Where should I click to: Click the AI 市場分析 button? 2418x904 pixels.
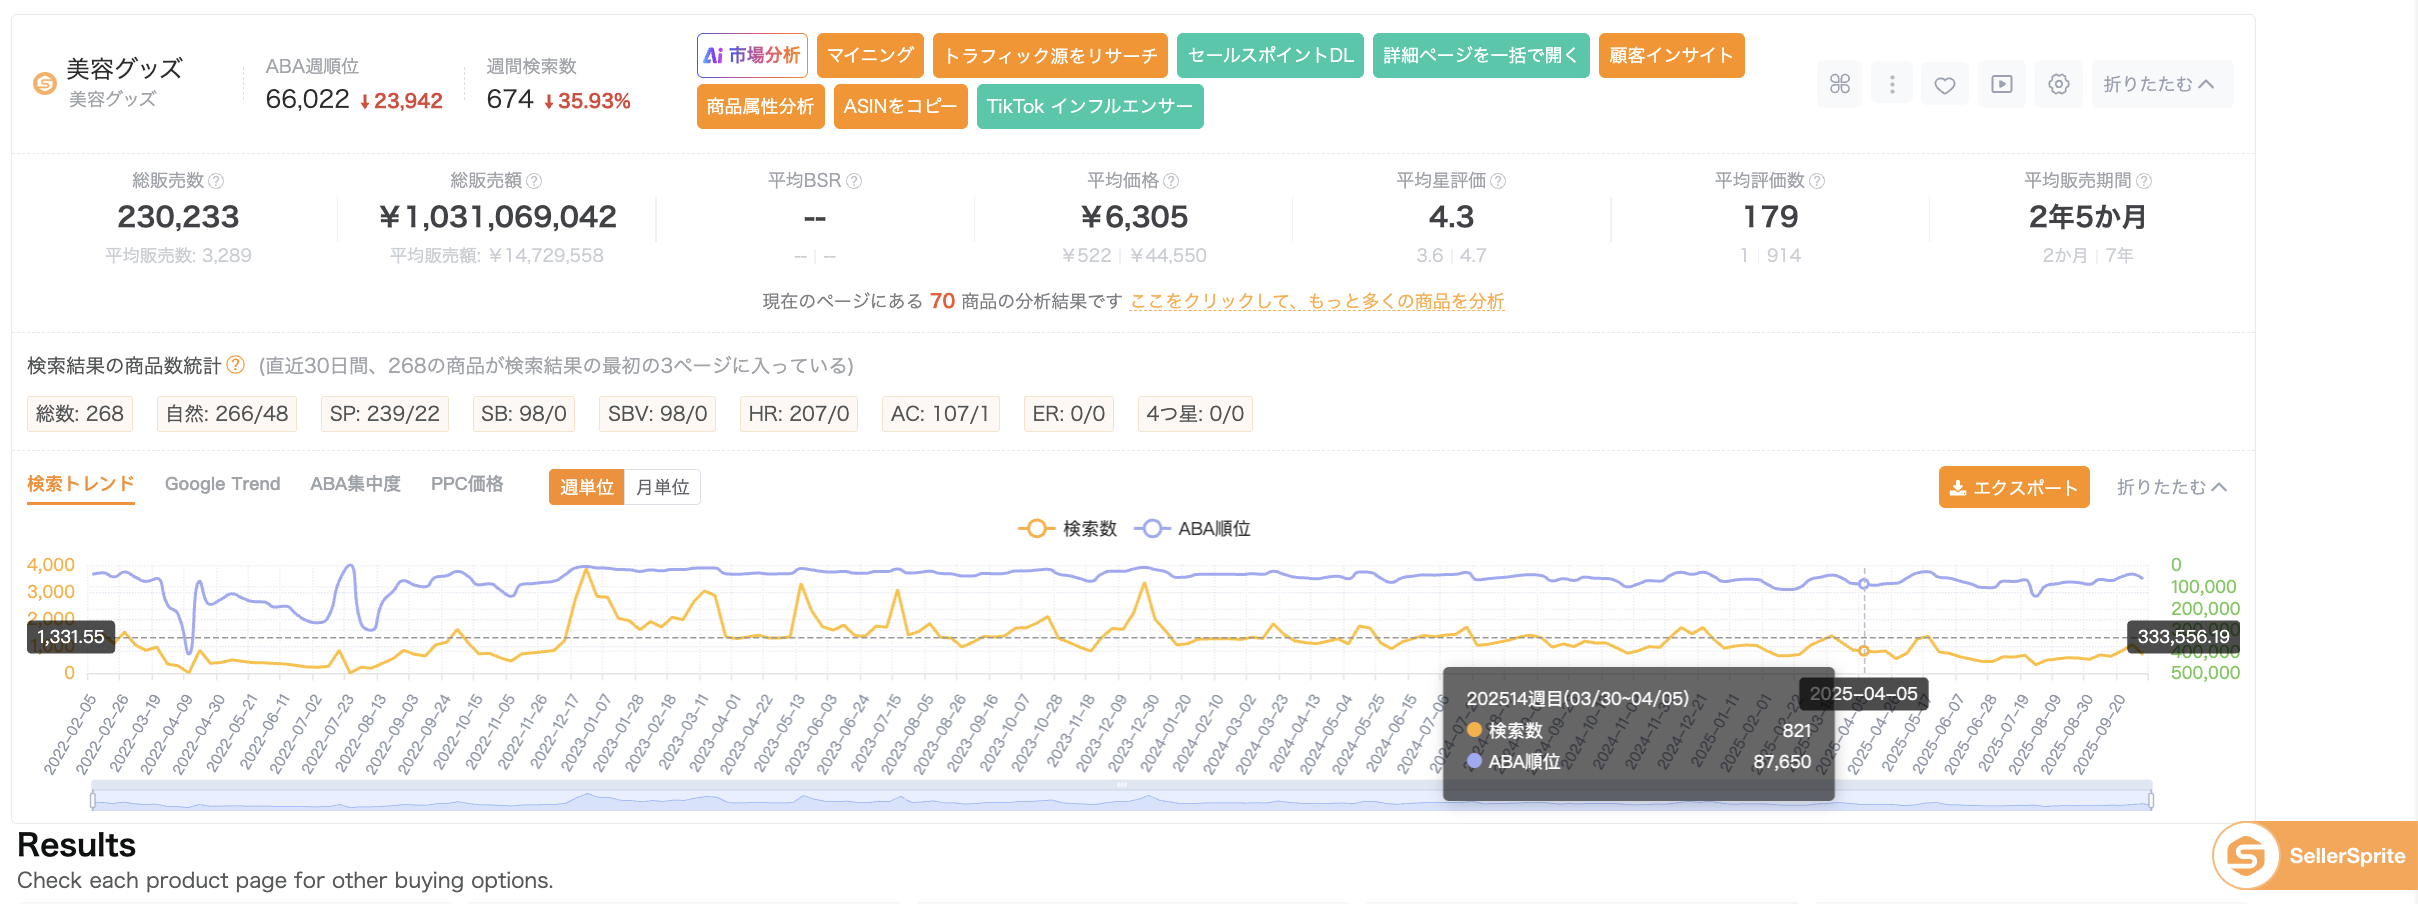click(x=752, y=55)
